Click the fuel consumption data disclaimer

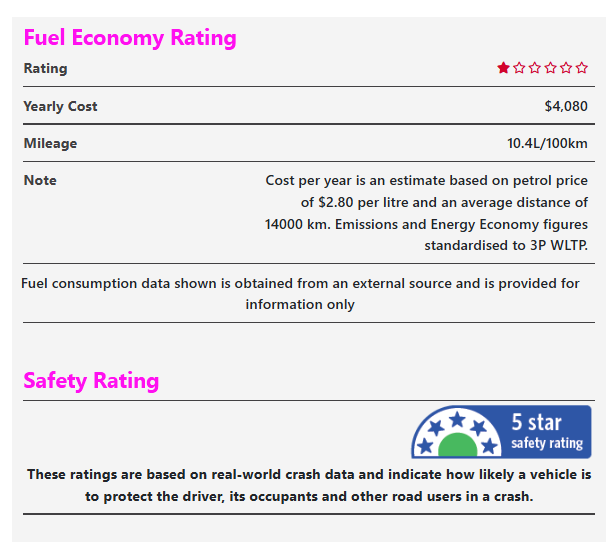pyautogui.click(x=300, y=294)
